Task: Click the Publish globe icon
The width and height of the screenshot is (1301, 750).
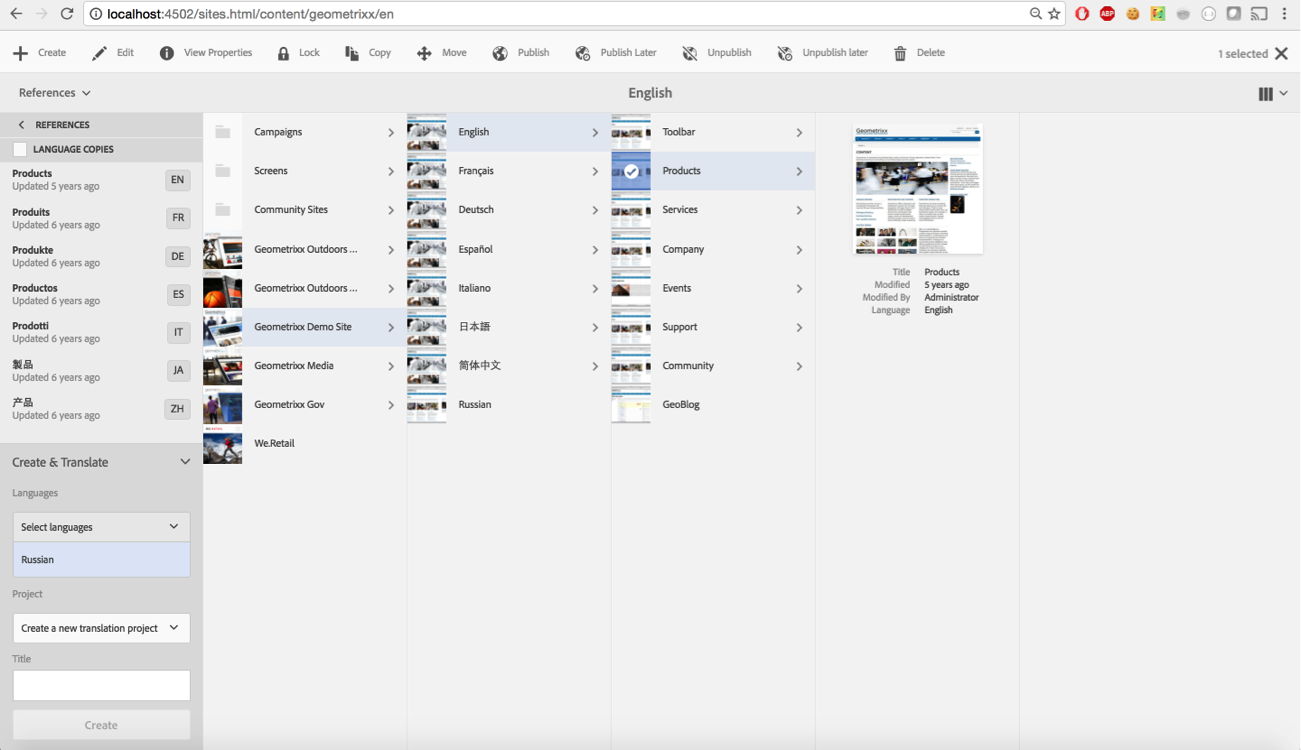Action: [x=500, y=53]
